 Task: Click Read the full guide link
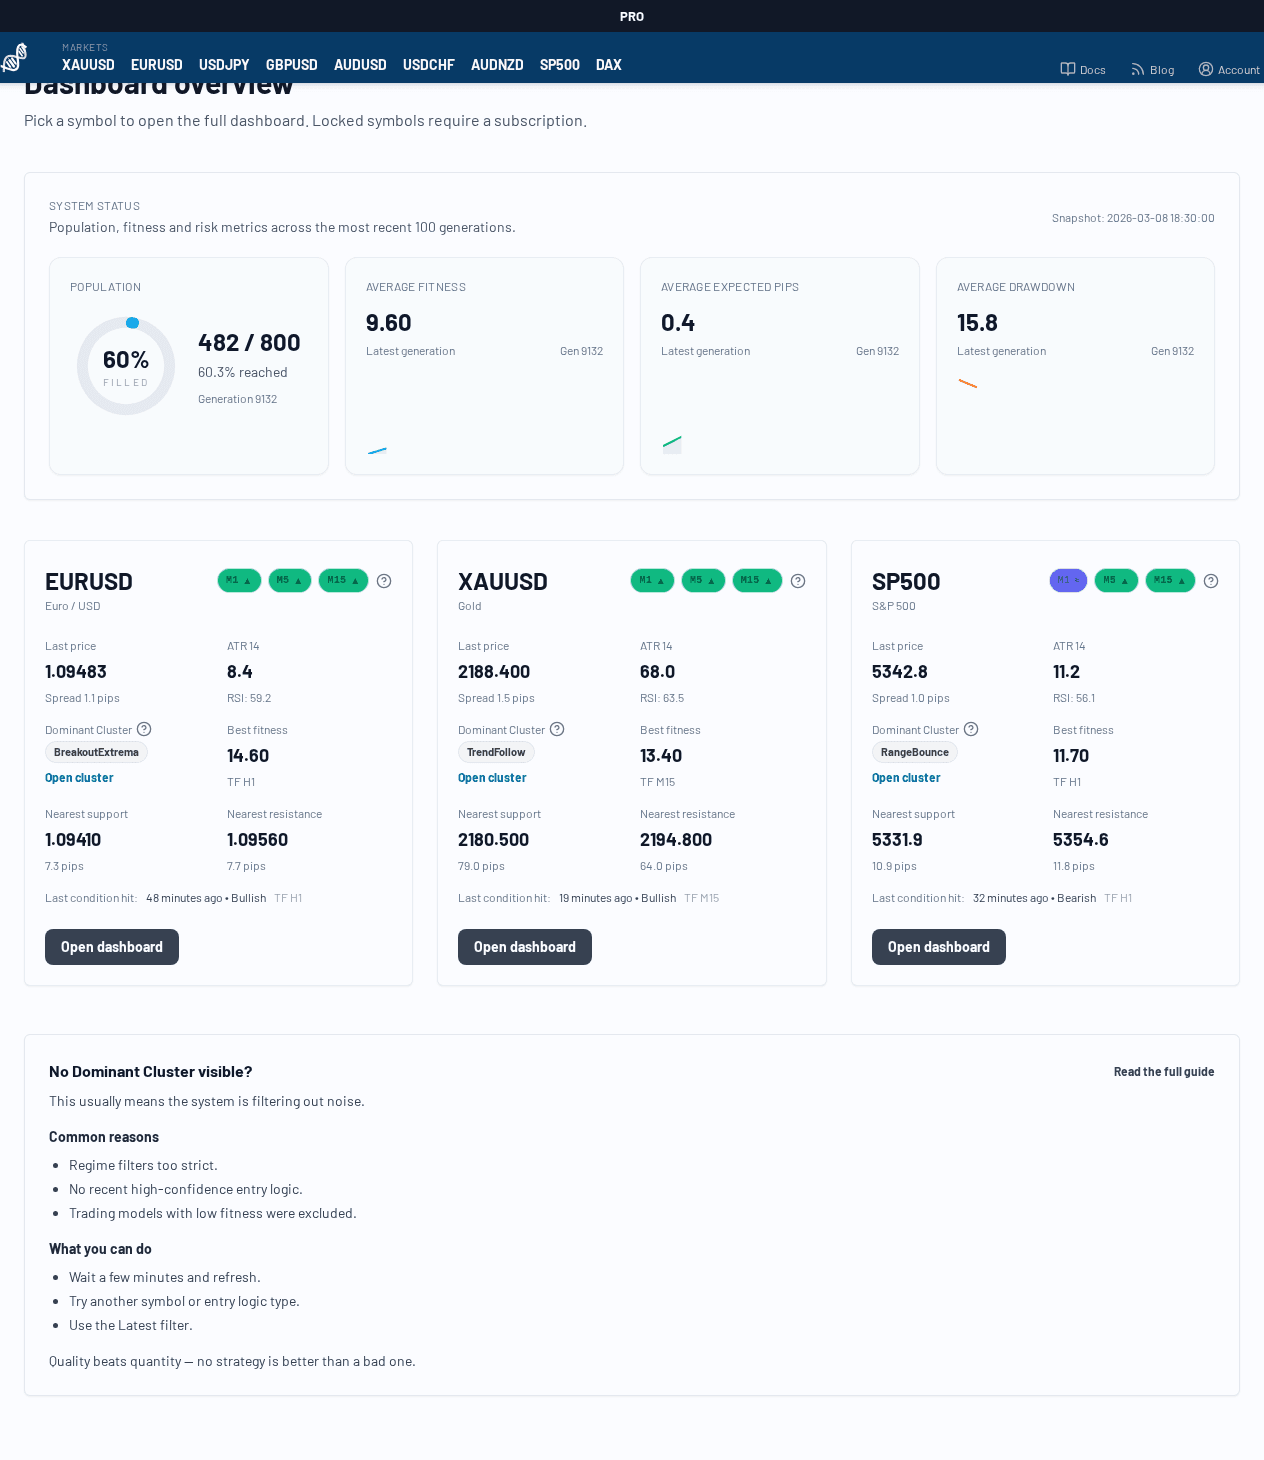click(x=1163, y=1071)
